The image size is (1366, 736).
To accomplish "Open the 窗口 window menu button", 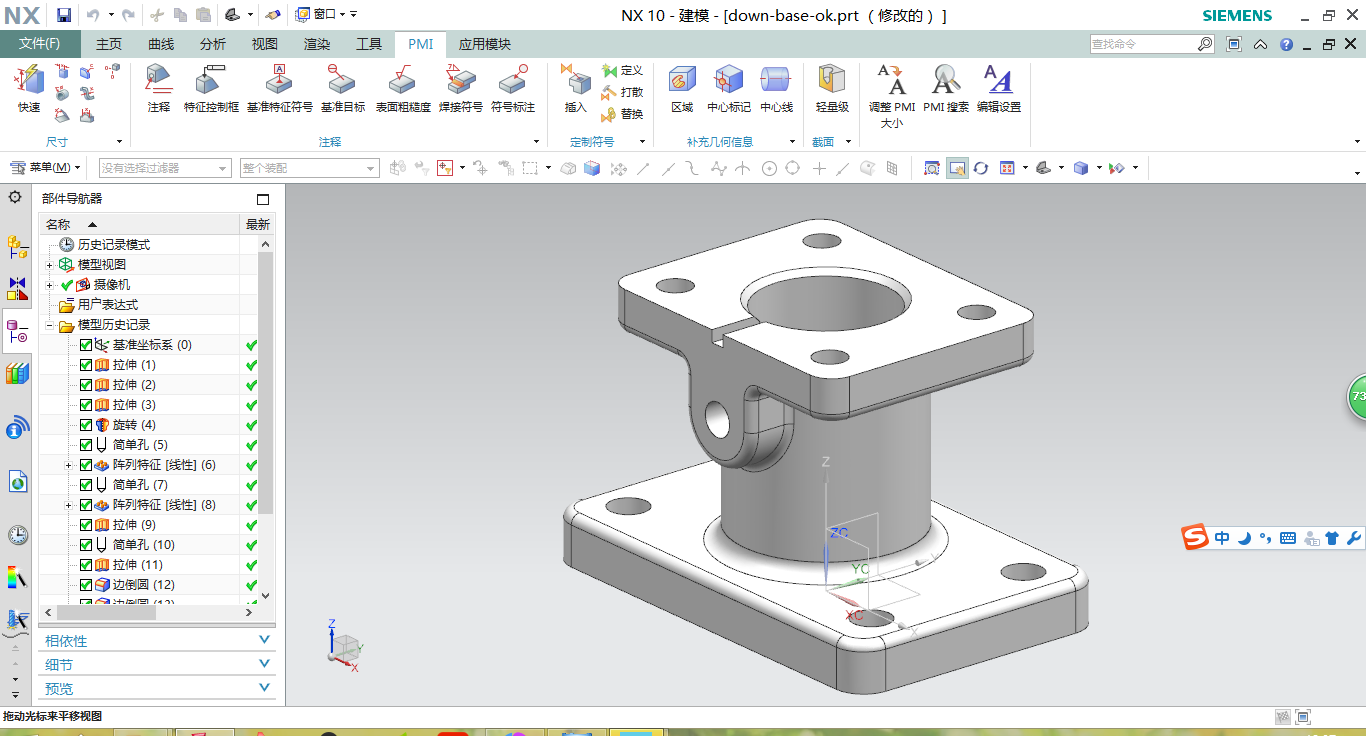I will [322, 15].
